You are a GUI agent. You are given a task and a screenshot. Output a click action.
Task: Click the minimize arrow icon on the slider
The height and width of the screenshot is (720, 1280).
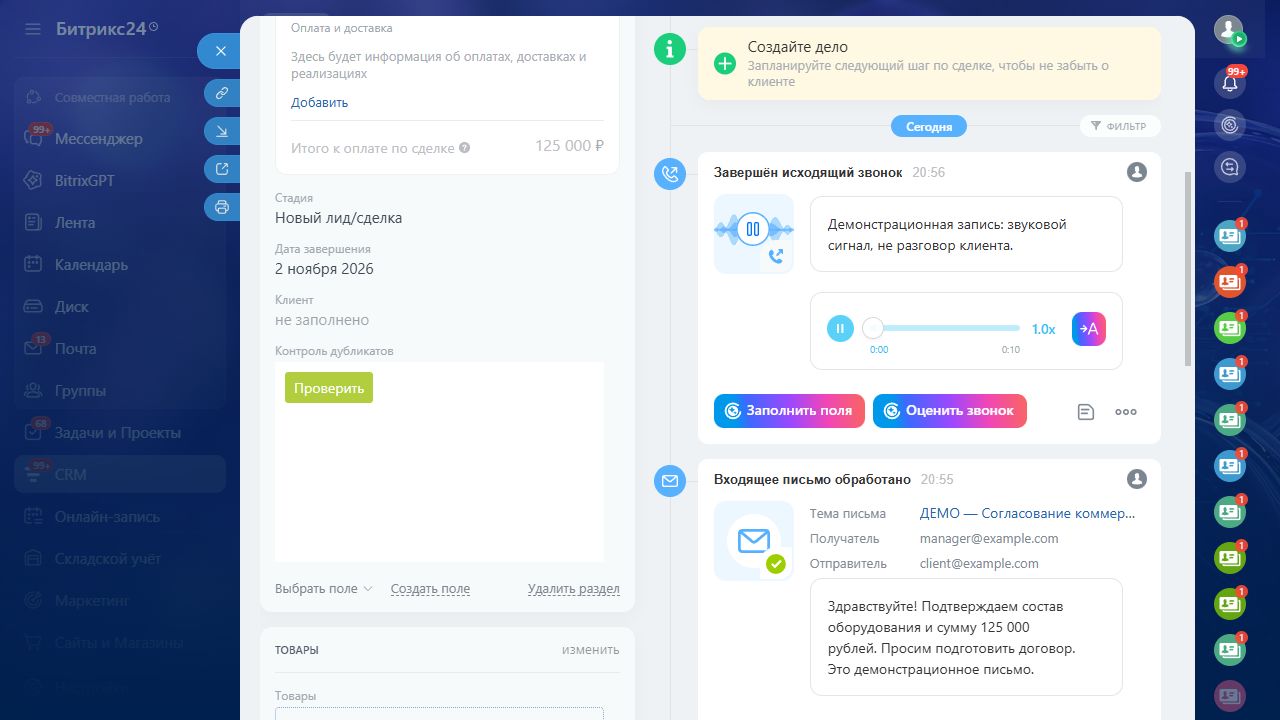pyautogui.click(x=221, y=131)
